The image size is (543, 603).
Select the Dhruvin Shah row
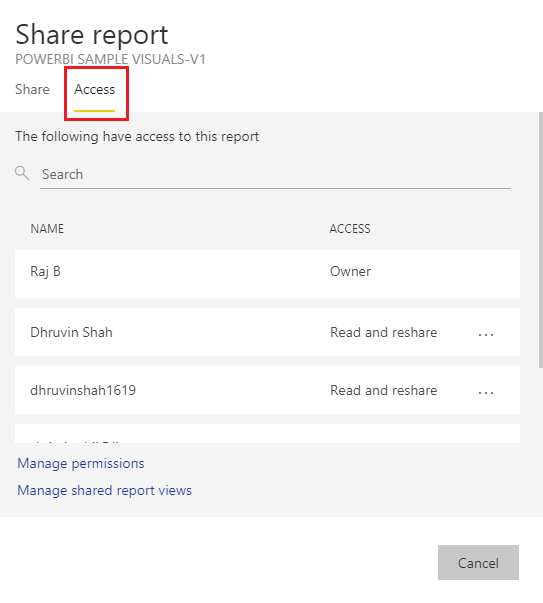267,332
